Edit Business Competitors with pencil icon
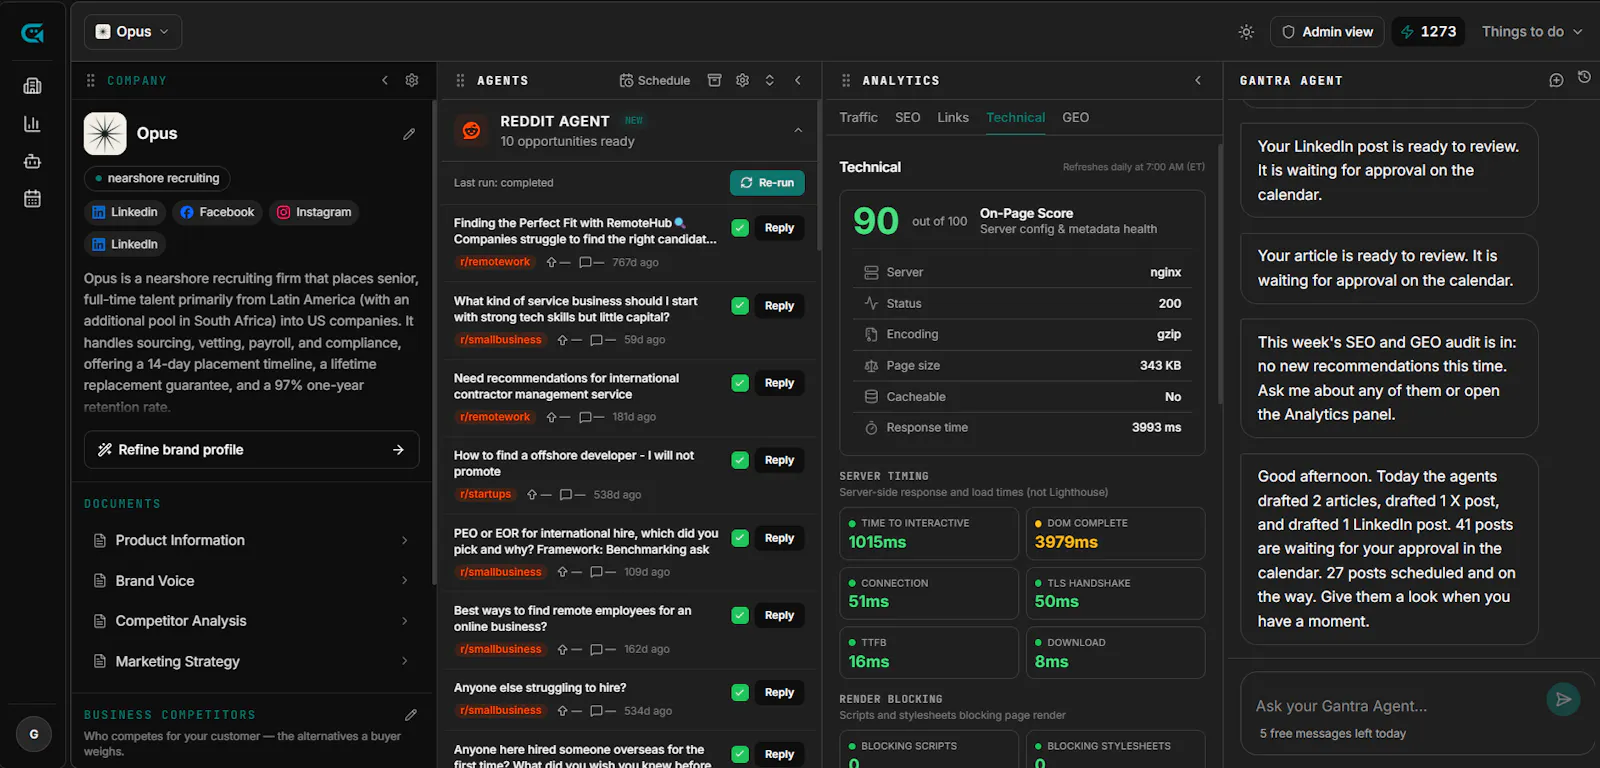 [410, 715]
